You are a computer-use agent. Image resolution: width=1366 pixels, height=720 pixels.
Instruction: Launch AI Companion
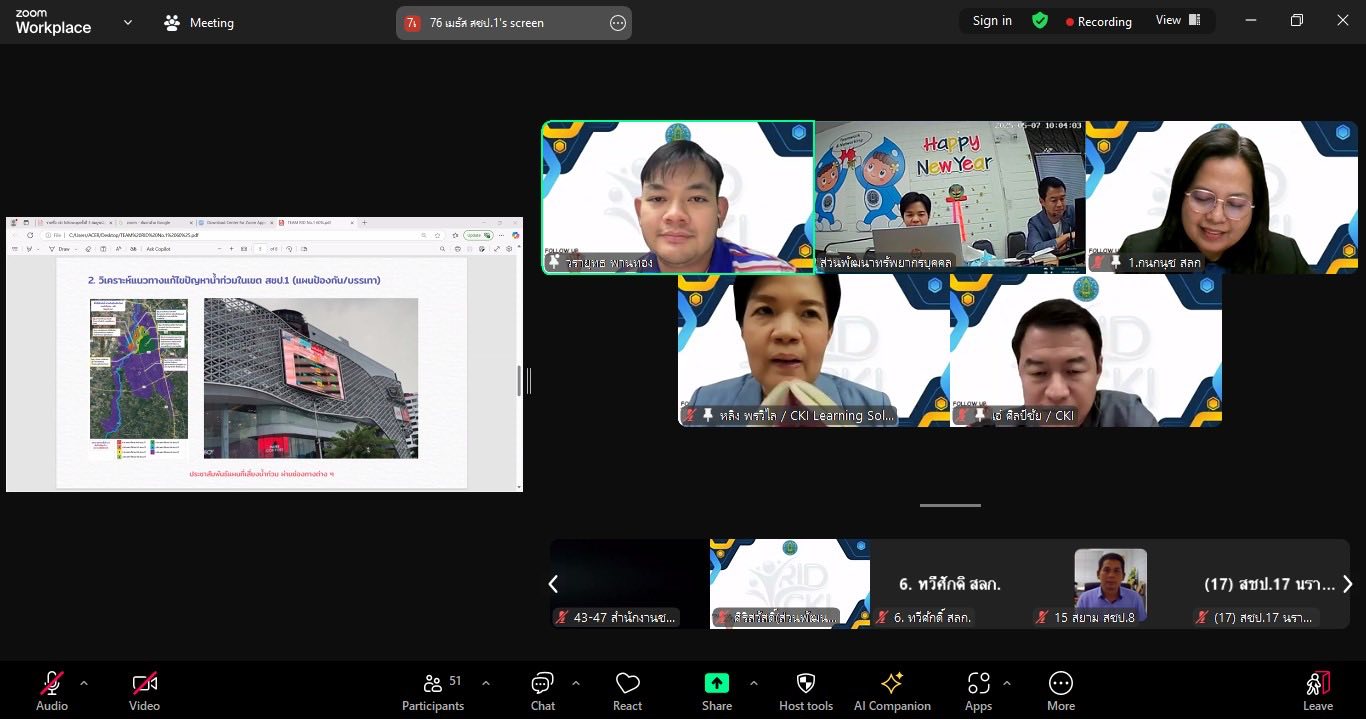tap(891, 691)
